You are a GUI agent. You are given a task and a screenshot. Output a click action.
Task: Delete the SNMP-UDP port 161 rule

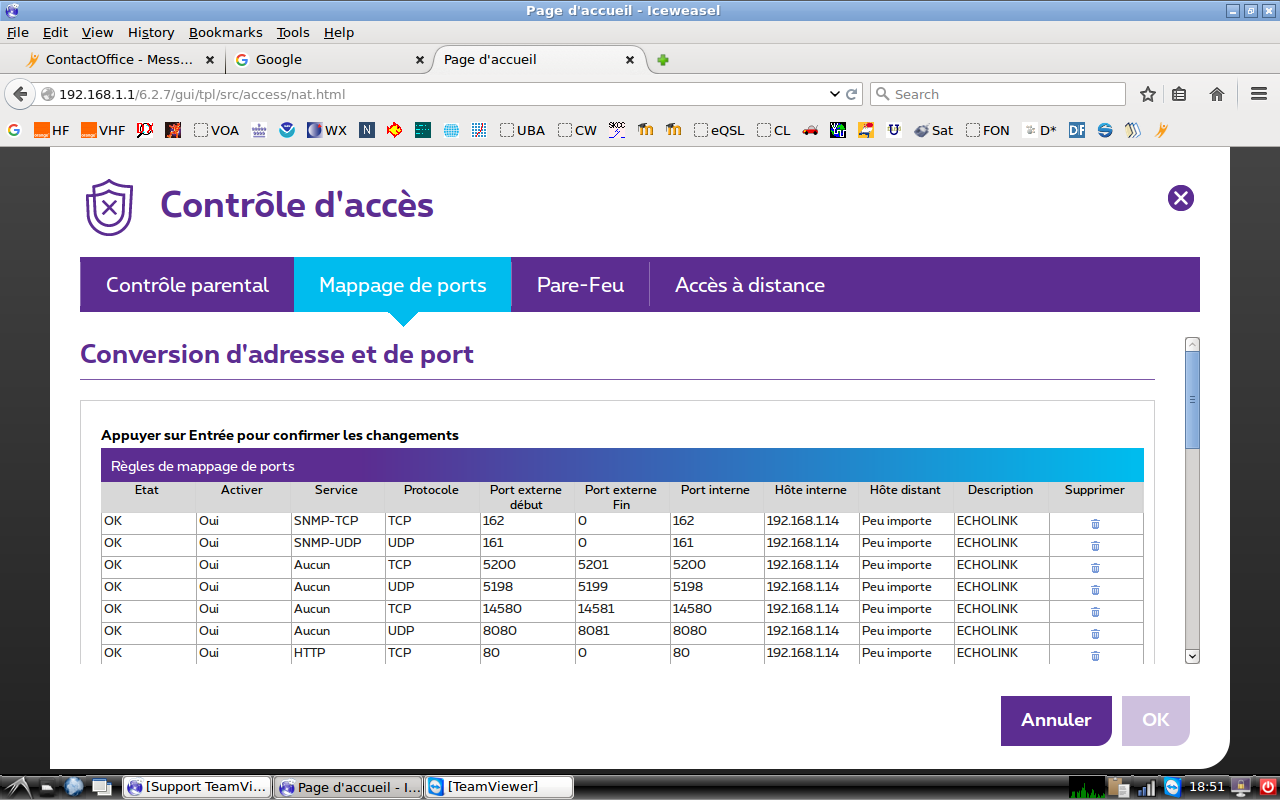coord(1095,546)
